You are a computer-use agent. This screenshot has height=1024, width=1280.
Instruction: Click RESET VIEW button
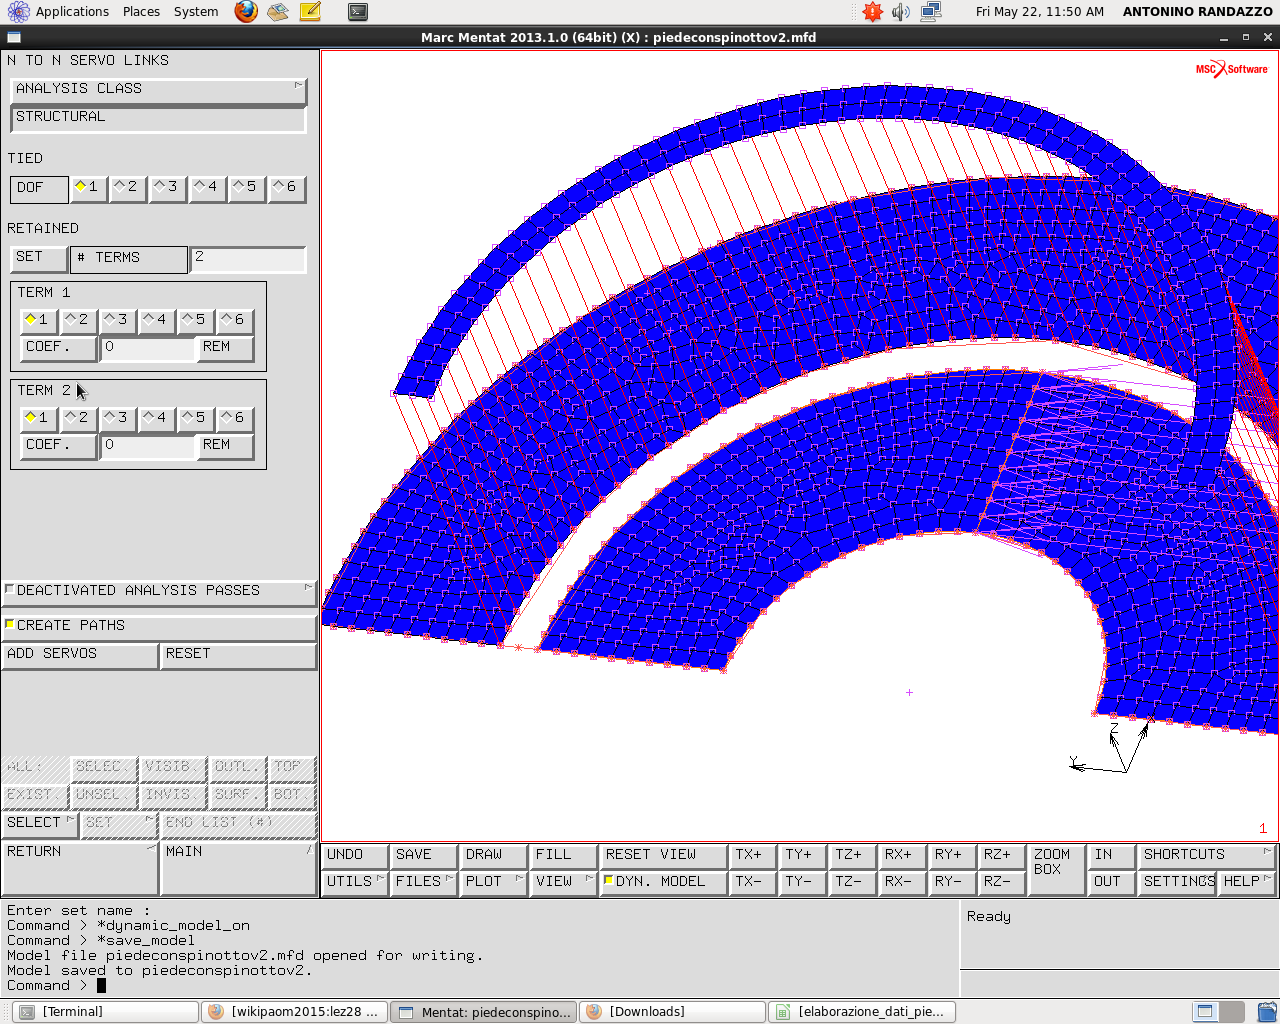[x=662, y=855]
